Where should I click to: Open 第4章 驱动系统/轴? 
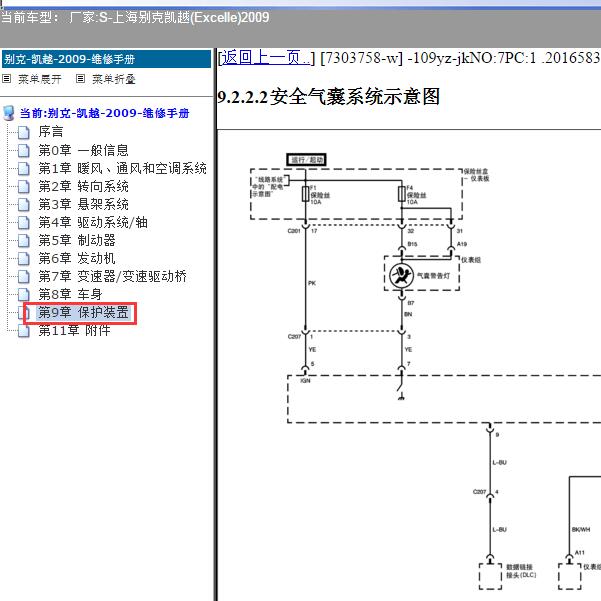click(93, 222)
